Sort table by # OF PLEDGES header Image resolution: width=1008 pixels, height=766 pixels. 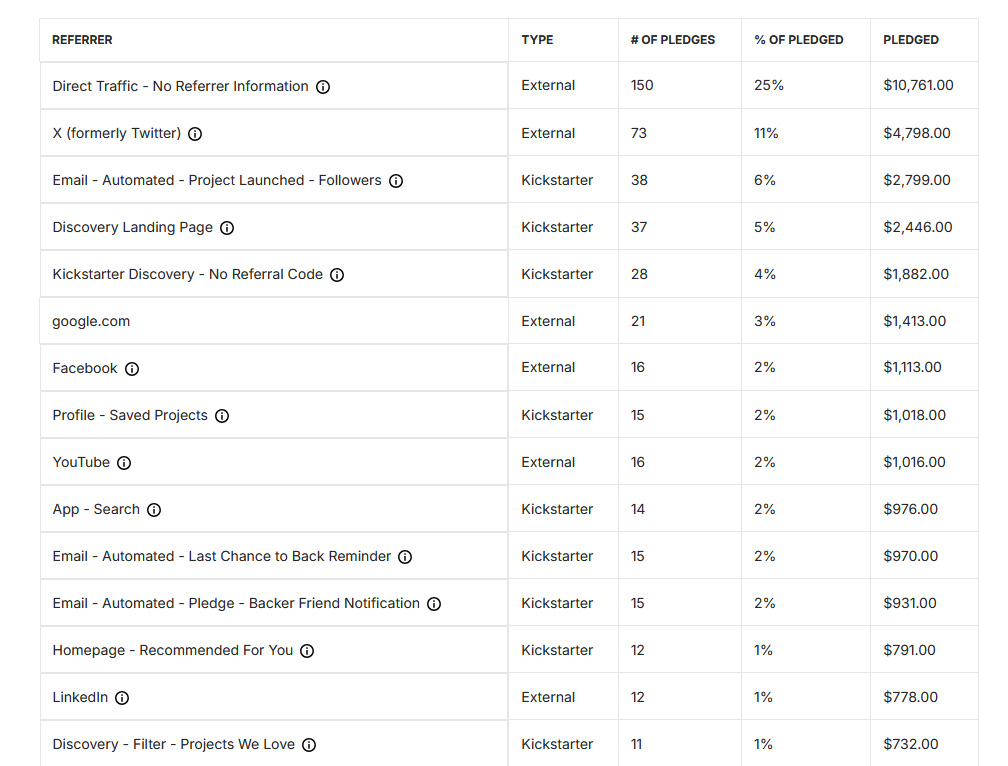(672, 40)
